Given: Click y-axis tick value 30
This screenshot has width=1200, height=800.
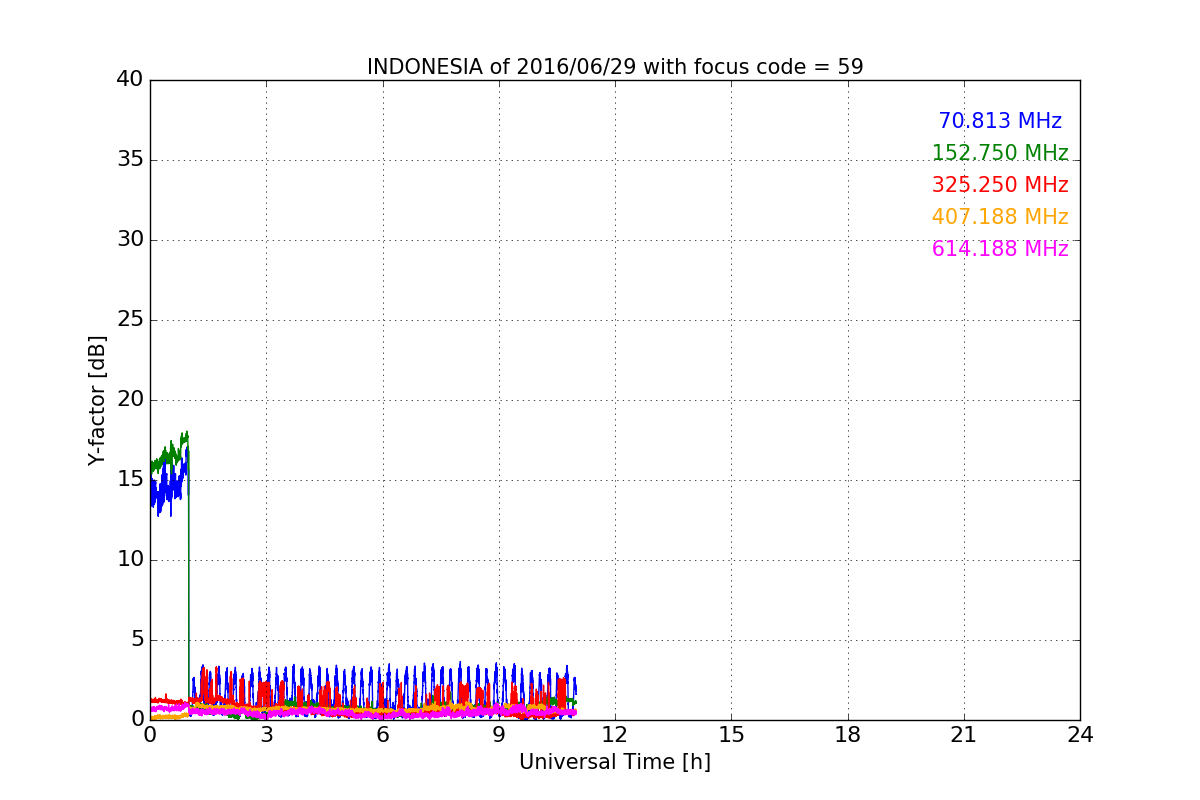Looking at the screenshot, I should click(x=130, y=240).
